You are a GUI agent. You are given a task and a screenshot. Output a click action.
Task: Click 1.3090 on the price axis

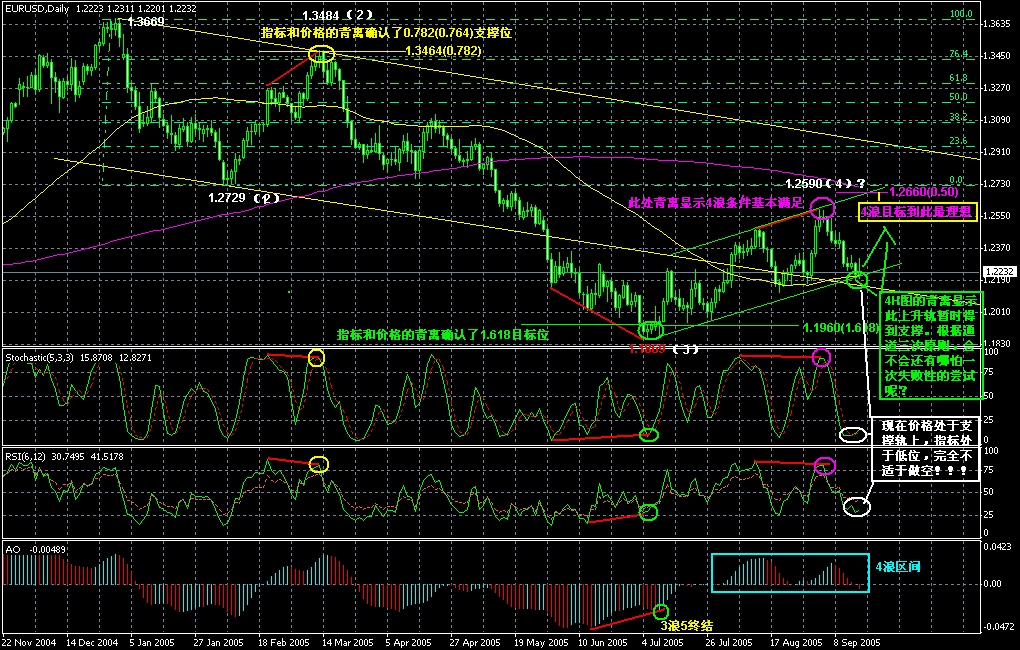[997, 120]
